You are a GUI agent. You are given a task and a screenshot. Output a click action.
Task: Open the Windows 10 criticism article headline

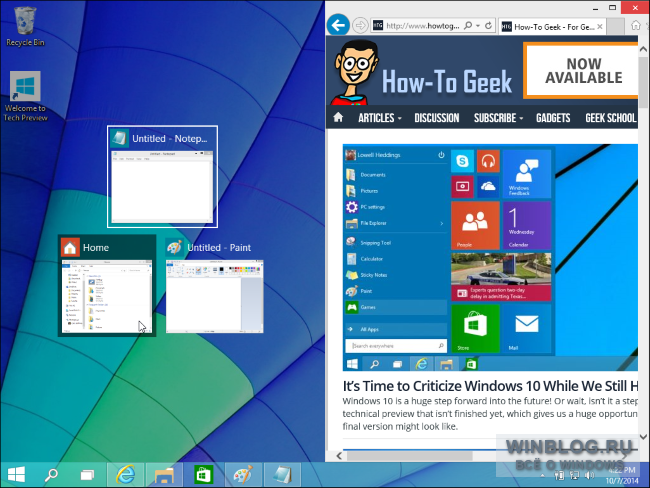(x=490, y=386)
